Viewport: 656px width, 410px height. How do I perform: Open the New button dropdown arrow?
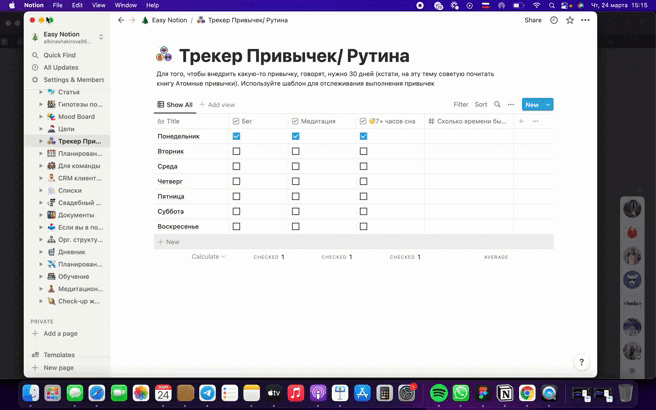pyautogui.click(x=548, y=105)
